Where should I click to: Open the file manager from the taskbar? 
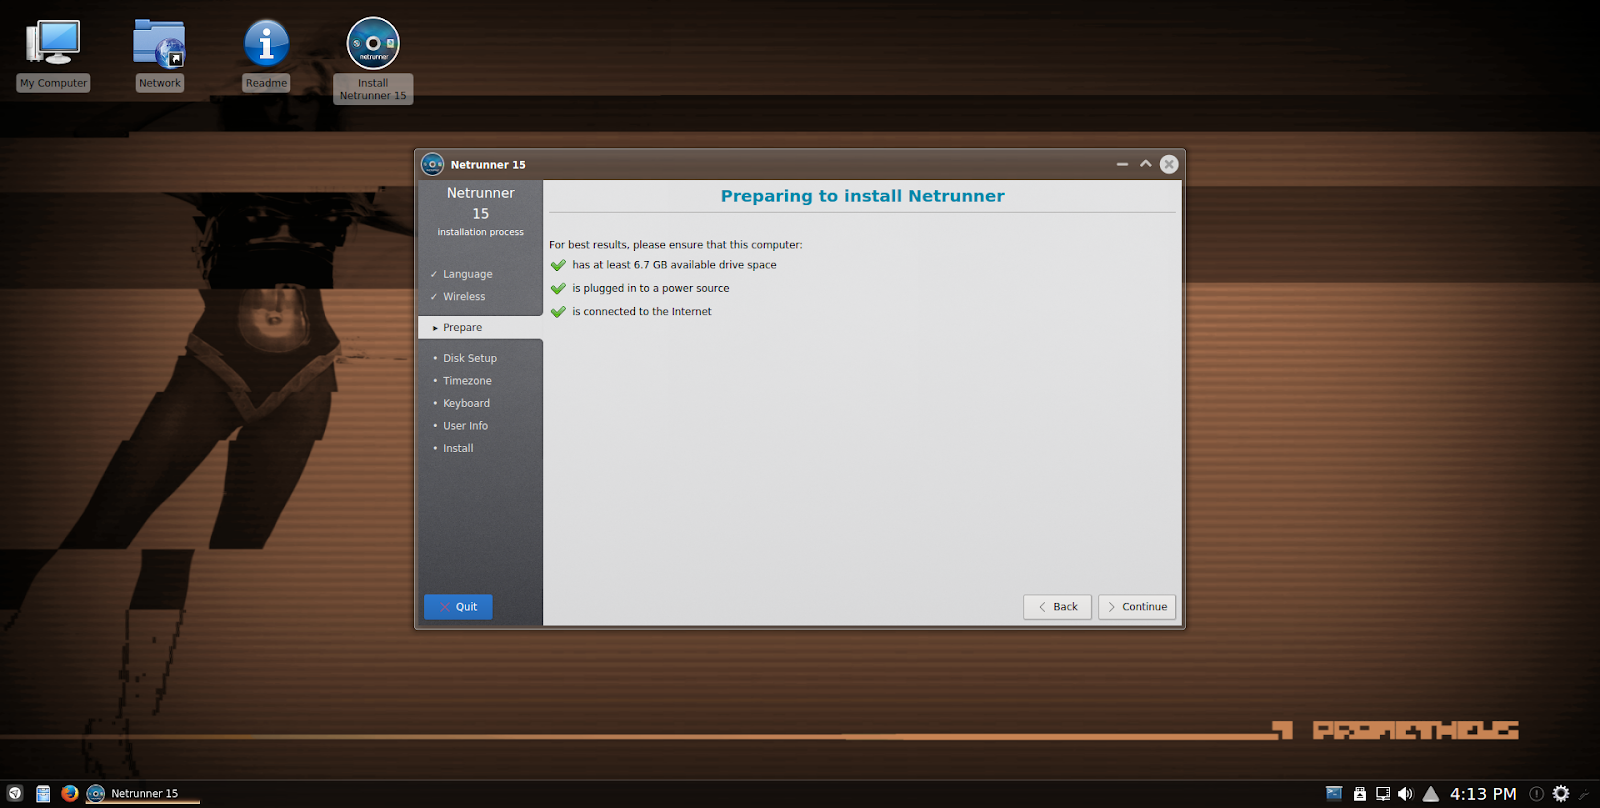point(43,793)
